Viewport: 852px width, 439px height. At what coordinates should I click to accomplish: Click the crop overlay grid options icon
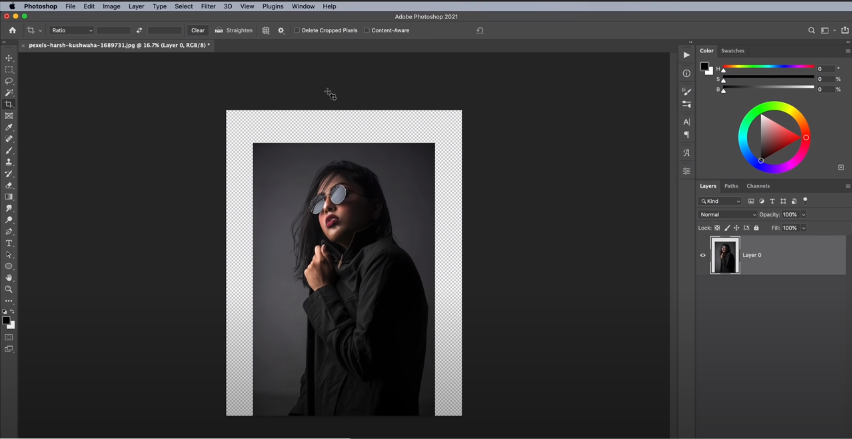click(x=266, y=30)
